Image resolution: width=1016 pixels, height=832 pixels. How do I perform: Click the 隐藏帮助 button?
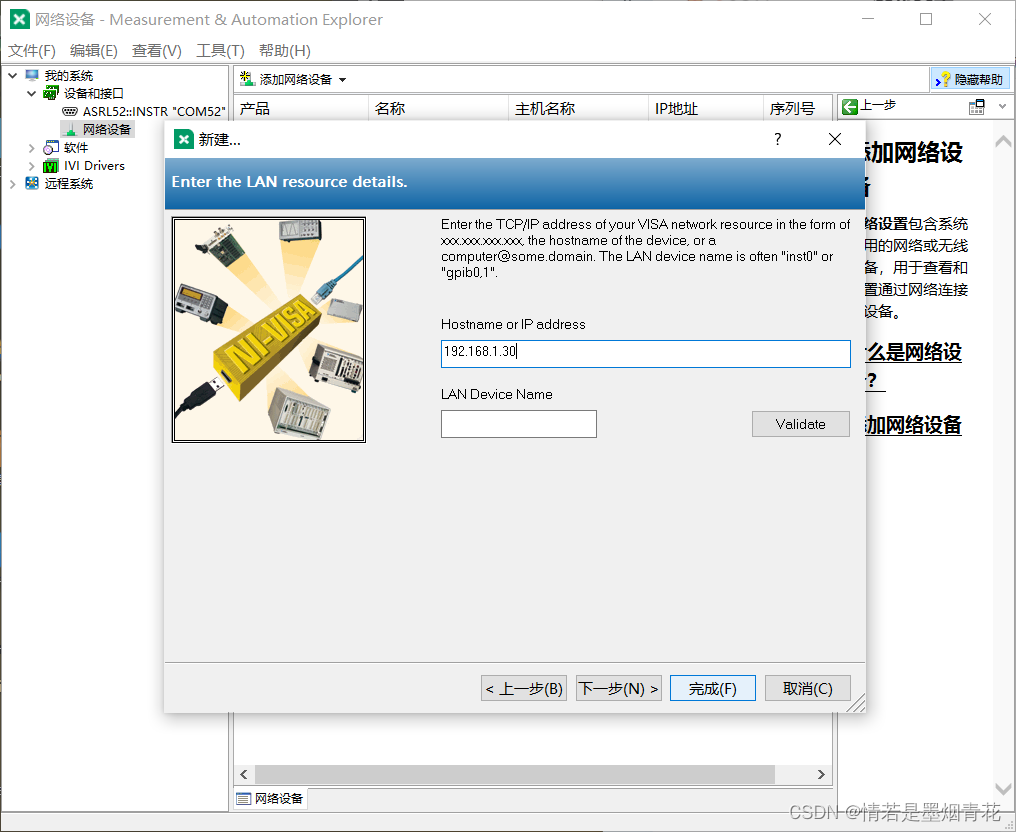tap(969, 80)
